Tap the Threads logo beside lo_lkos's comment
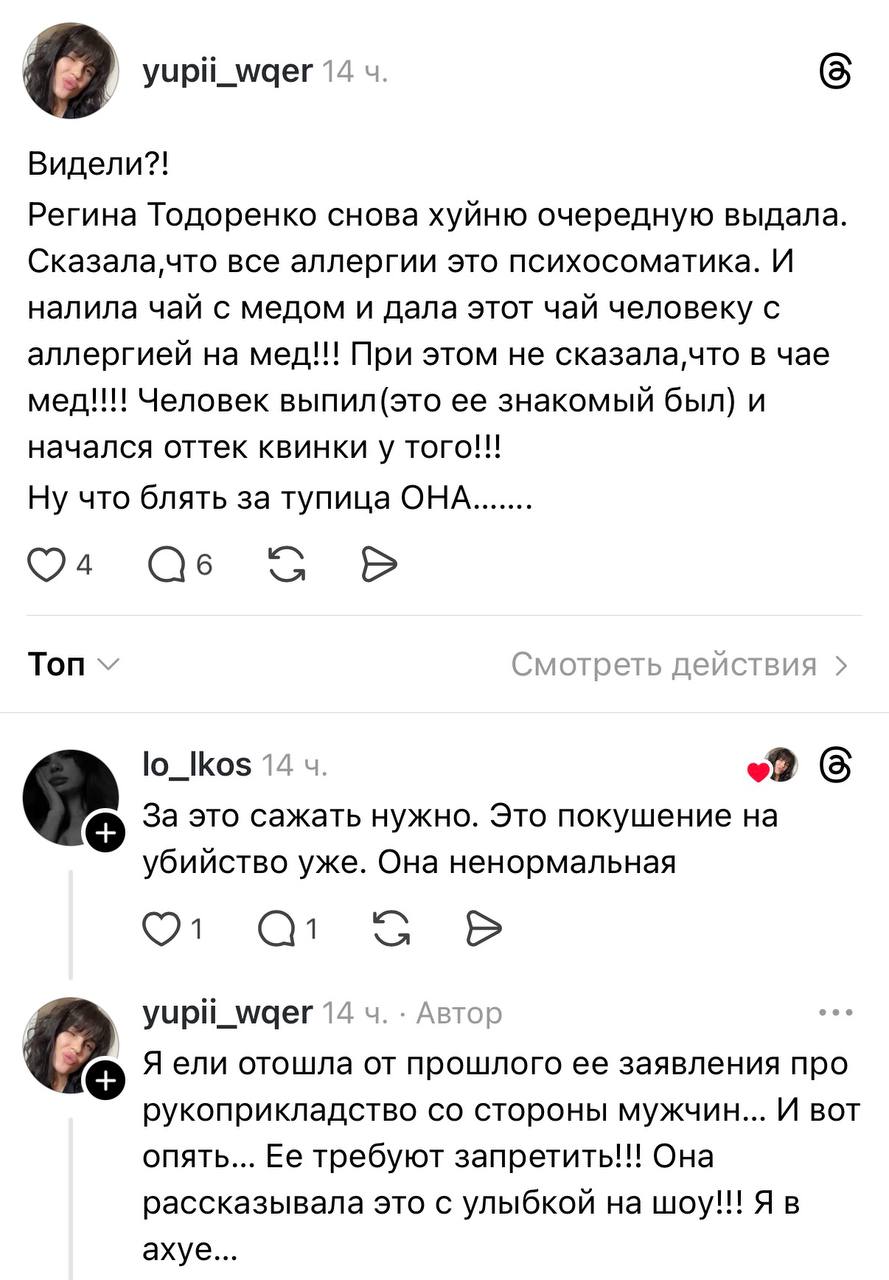Screen dimensions: 889x1280 point(836,766)
